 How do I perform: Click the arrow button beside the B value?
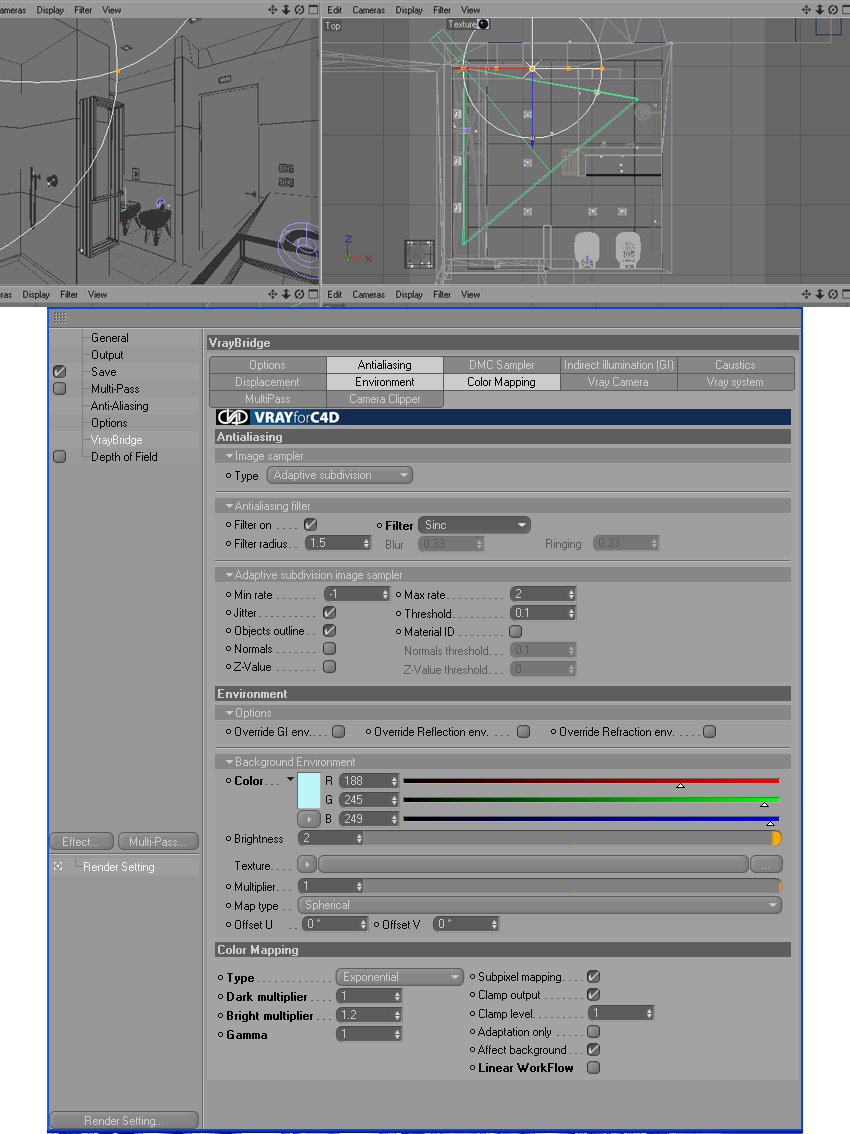309,819
